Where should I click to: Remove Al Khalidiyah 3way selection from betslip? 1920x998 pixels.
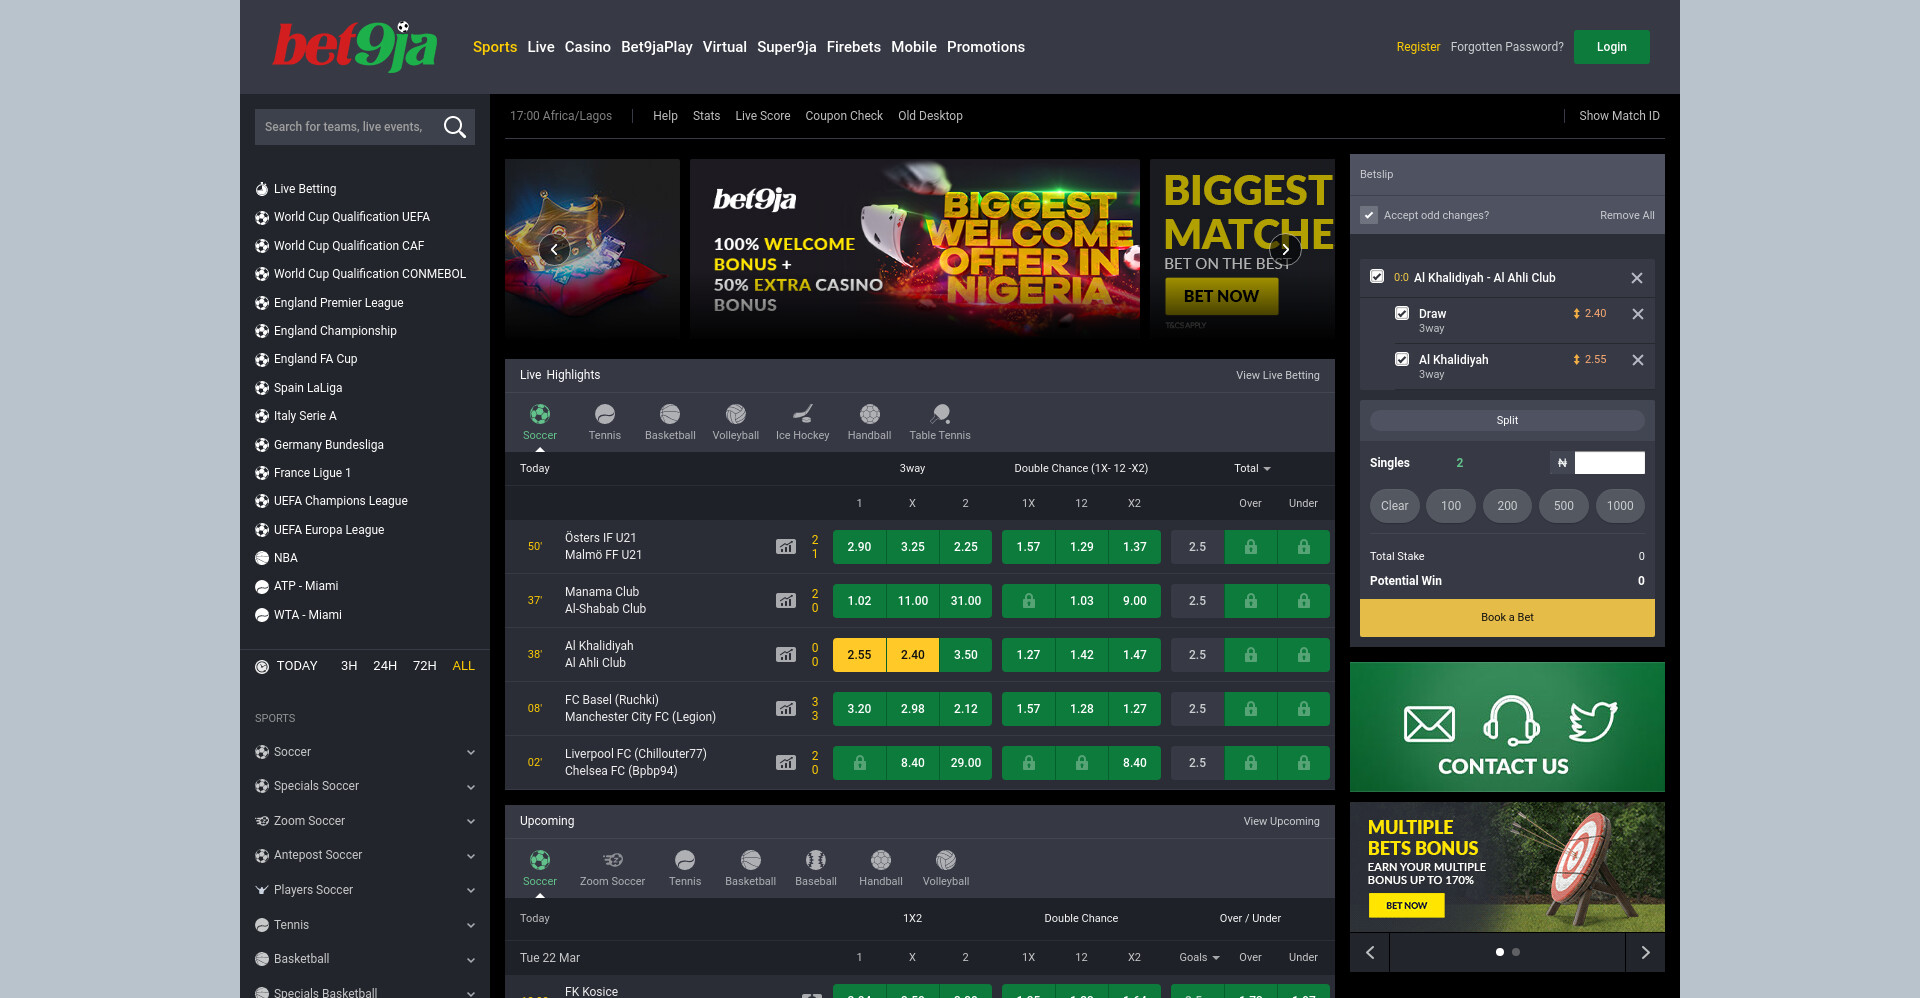(1638, 360)
